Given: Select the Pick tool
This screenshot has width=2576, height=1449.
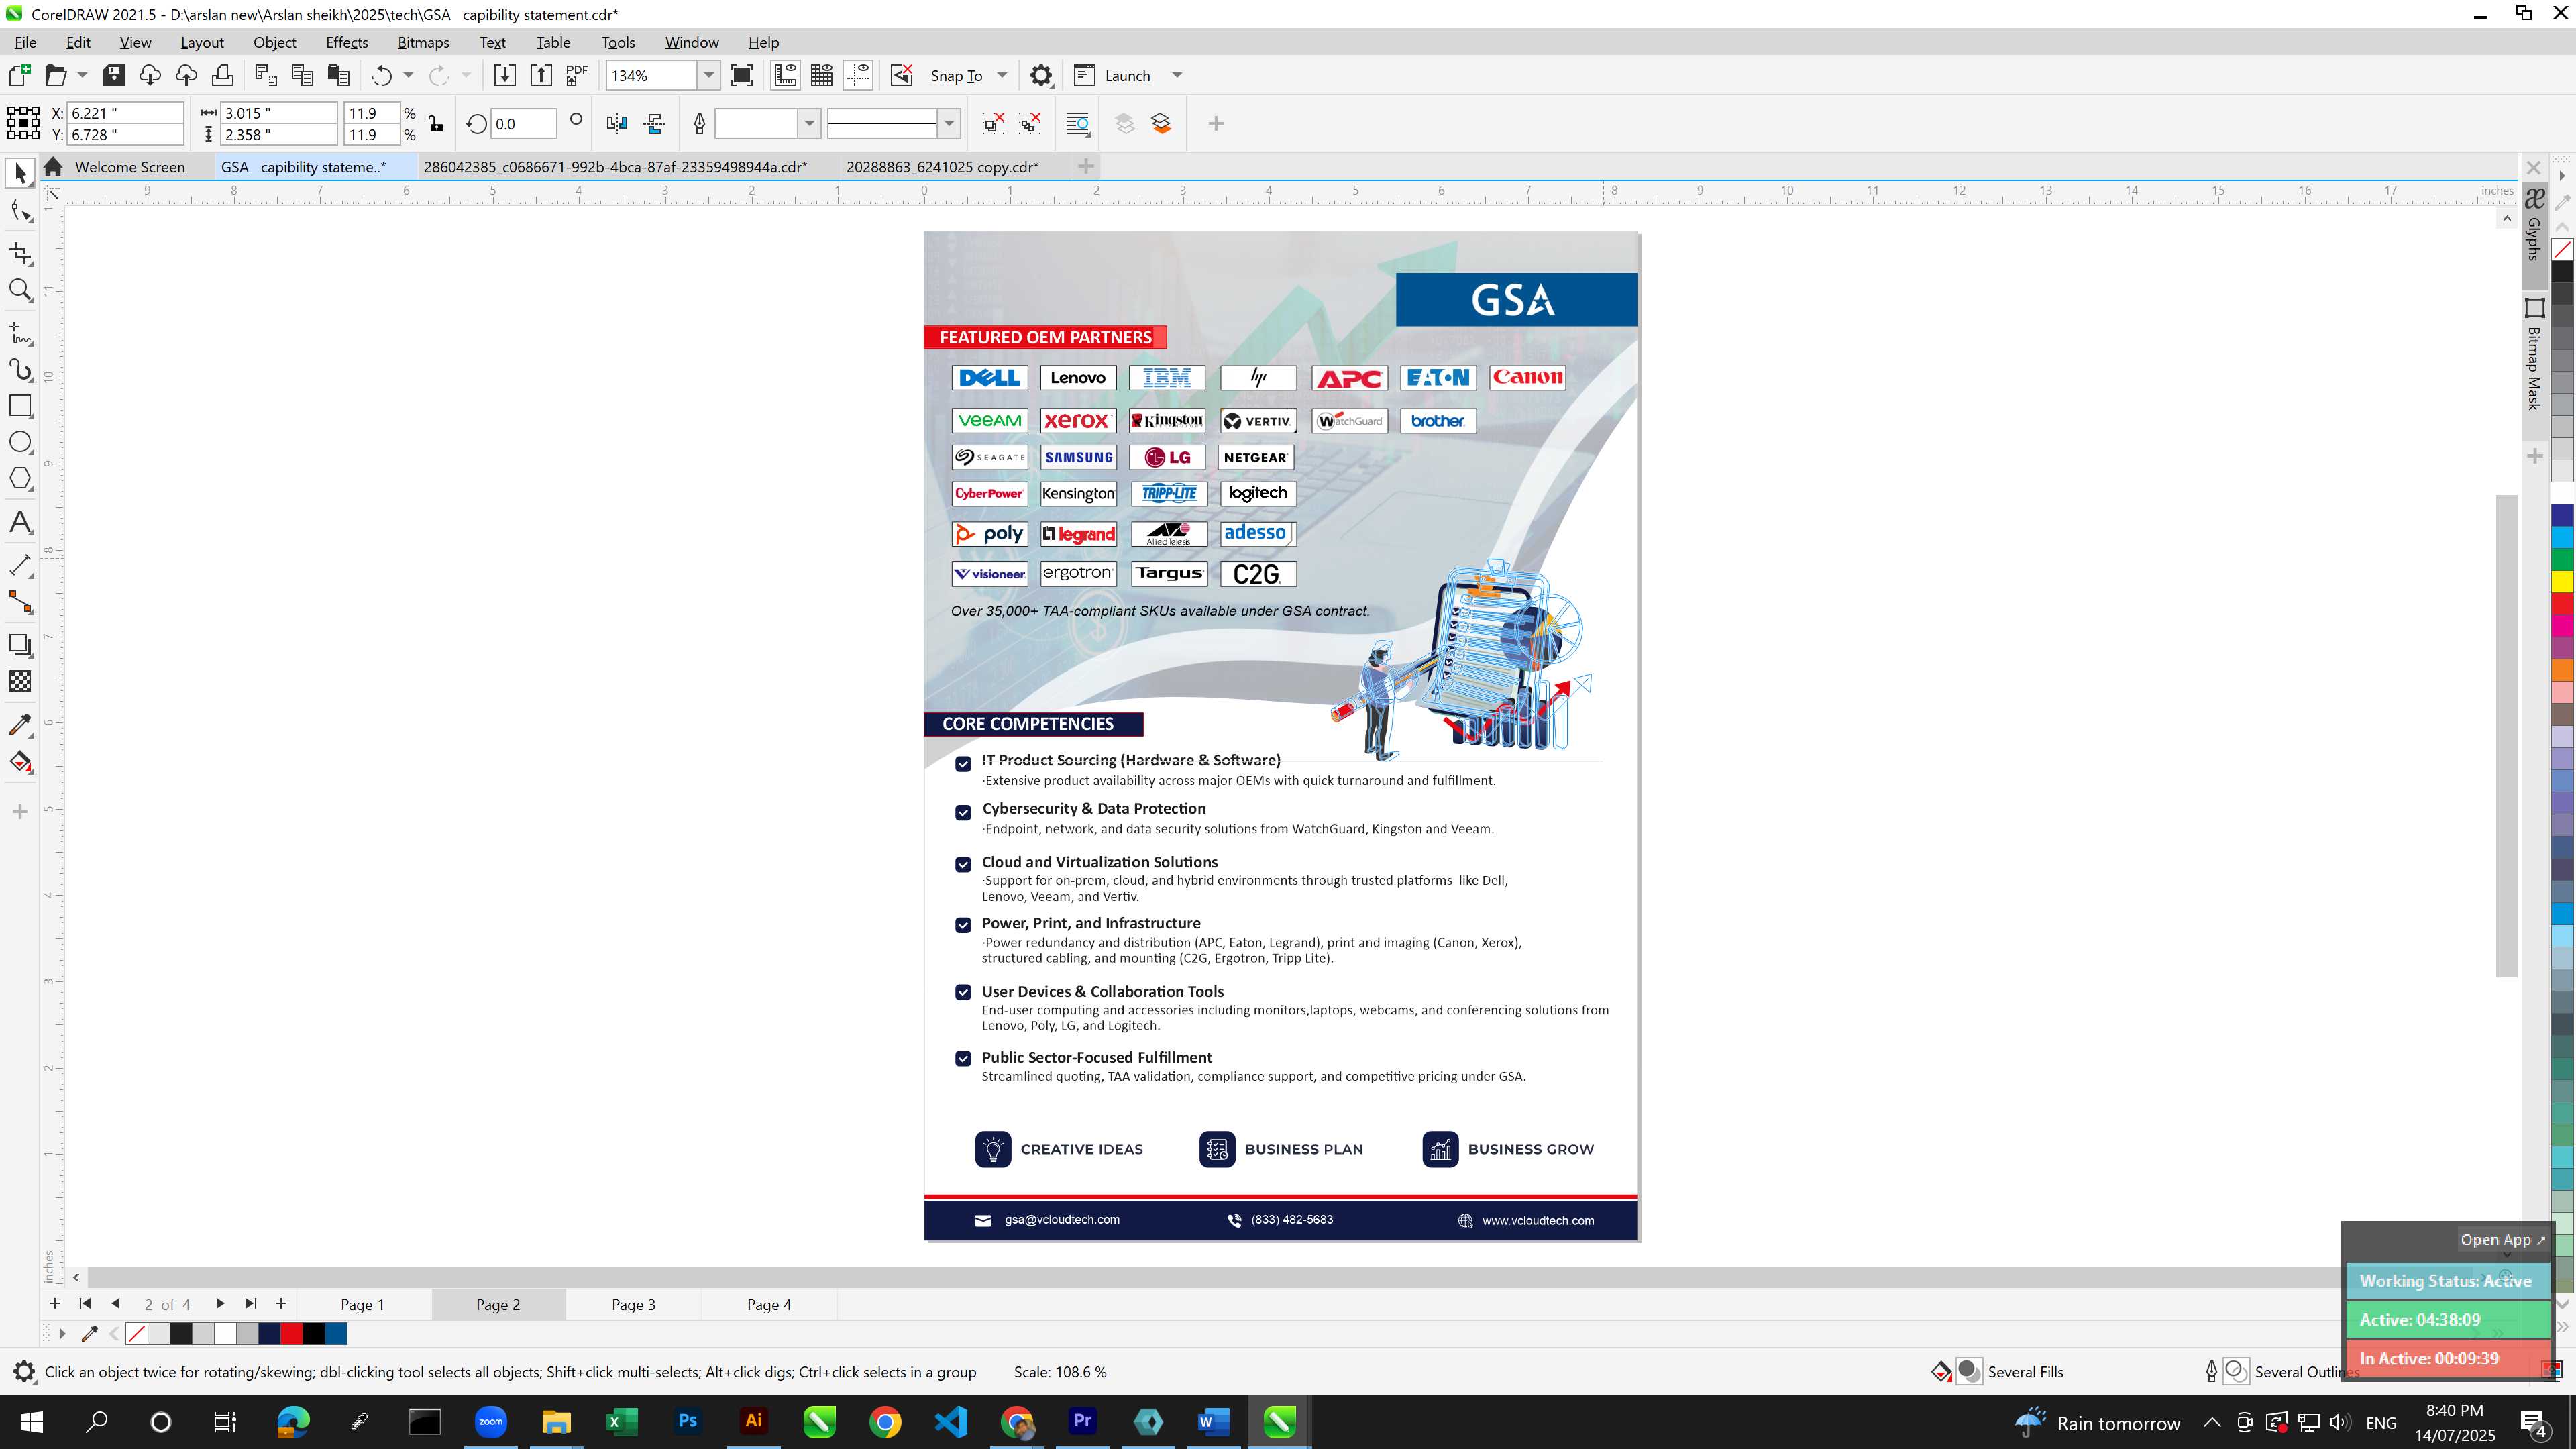Looking at the screenshot, I should (x=20, y=173).
